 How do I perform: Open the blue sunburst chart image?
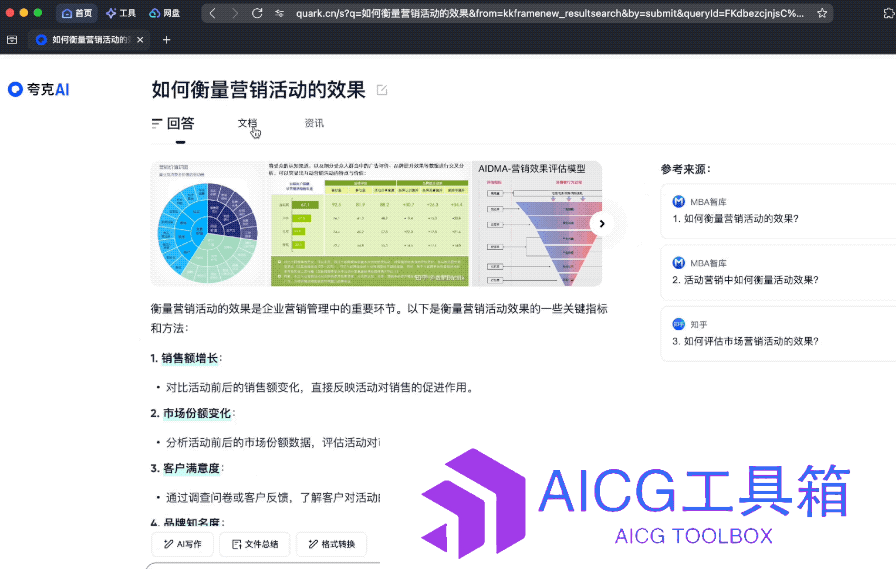207,223
